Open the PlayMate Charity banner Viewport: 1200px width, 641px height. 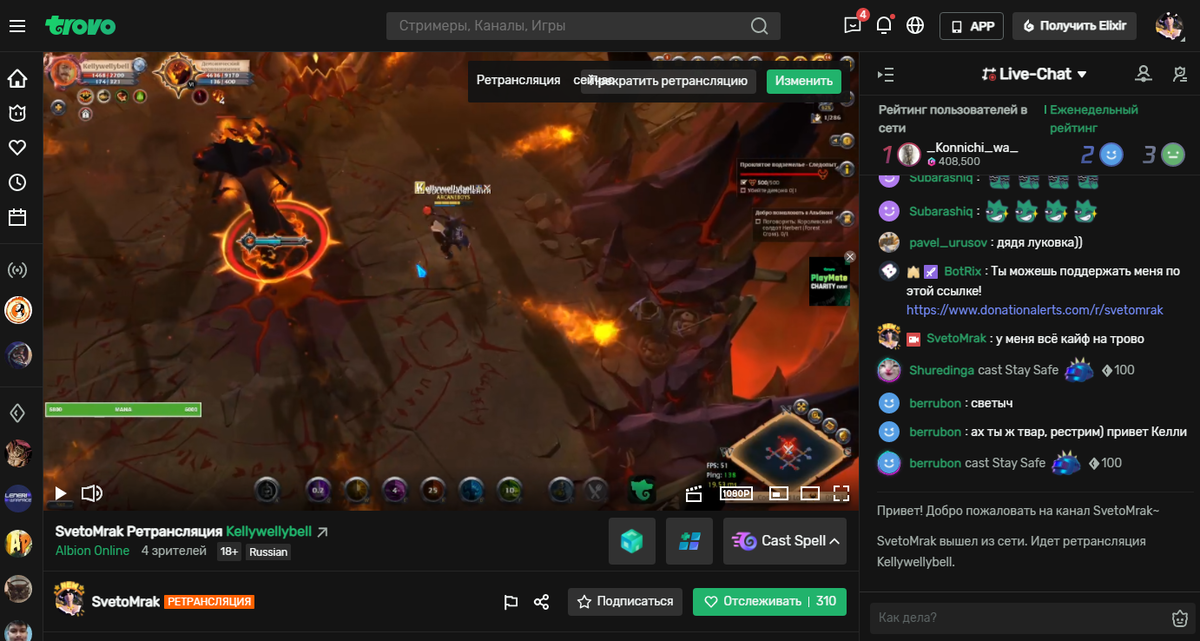point(829,281)
